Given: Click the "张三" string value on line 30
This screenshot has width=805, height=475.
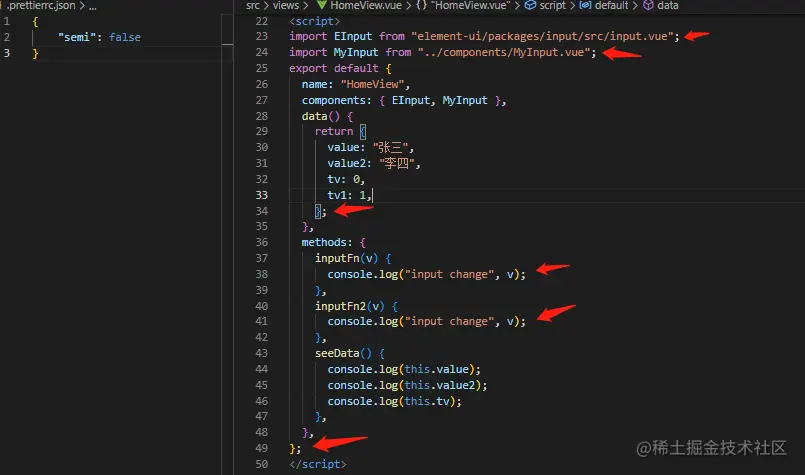Looking at the screenshot, I should [x=390, y=147].
